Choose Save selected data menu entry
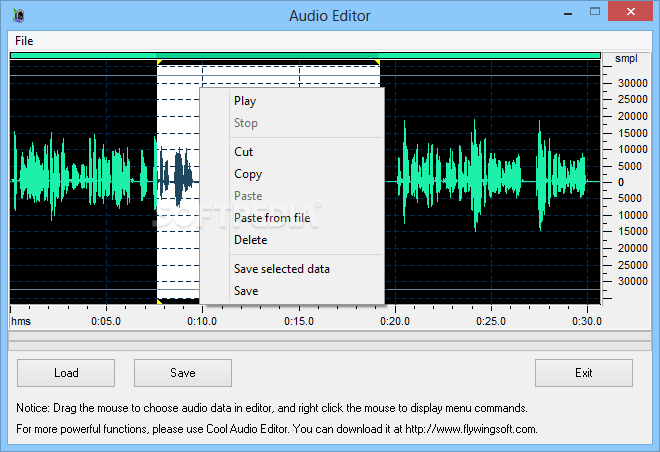Viewport: 660px width, 452px height. tap(282, 269)
